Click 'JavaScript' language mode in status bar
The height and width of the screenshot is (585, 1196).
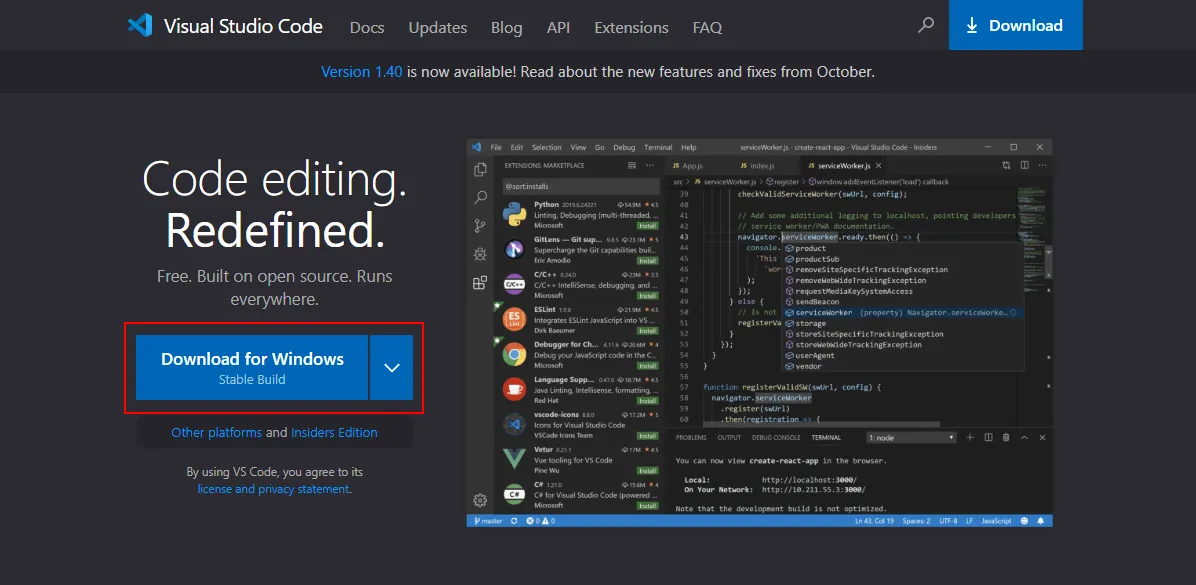tap(996, 521)
